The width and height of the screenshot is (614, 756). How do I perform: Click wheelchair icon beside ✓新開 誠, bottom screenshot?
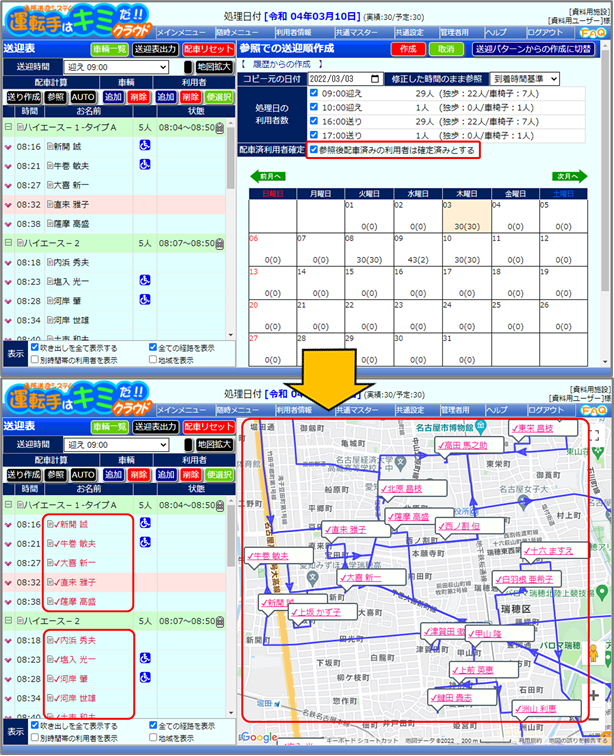pyautogui.click(x=145, y=523)
